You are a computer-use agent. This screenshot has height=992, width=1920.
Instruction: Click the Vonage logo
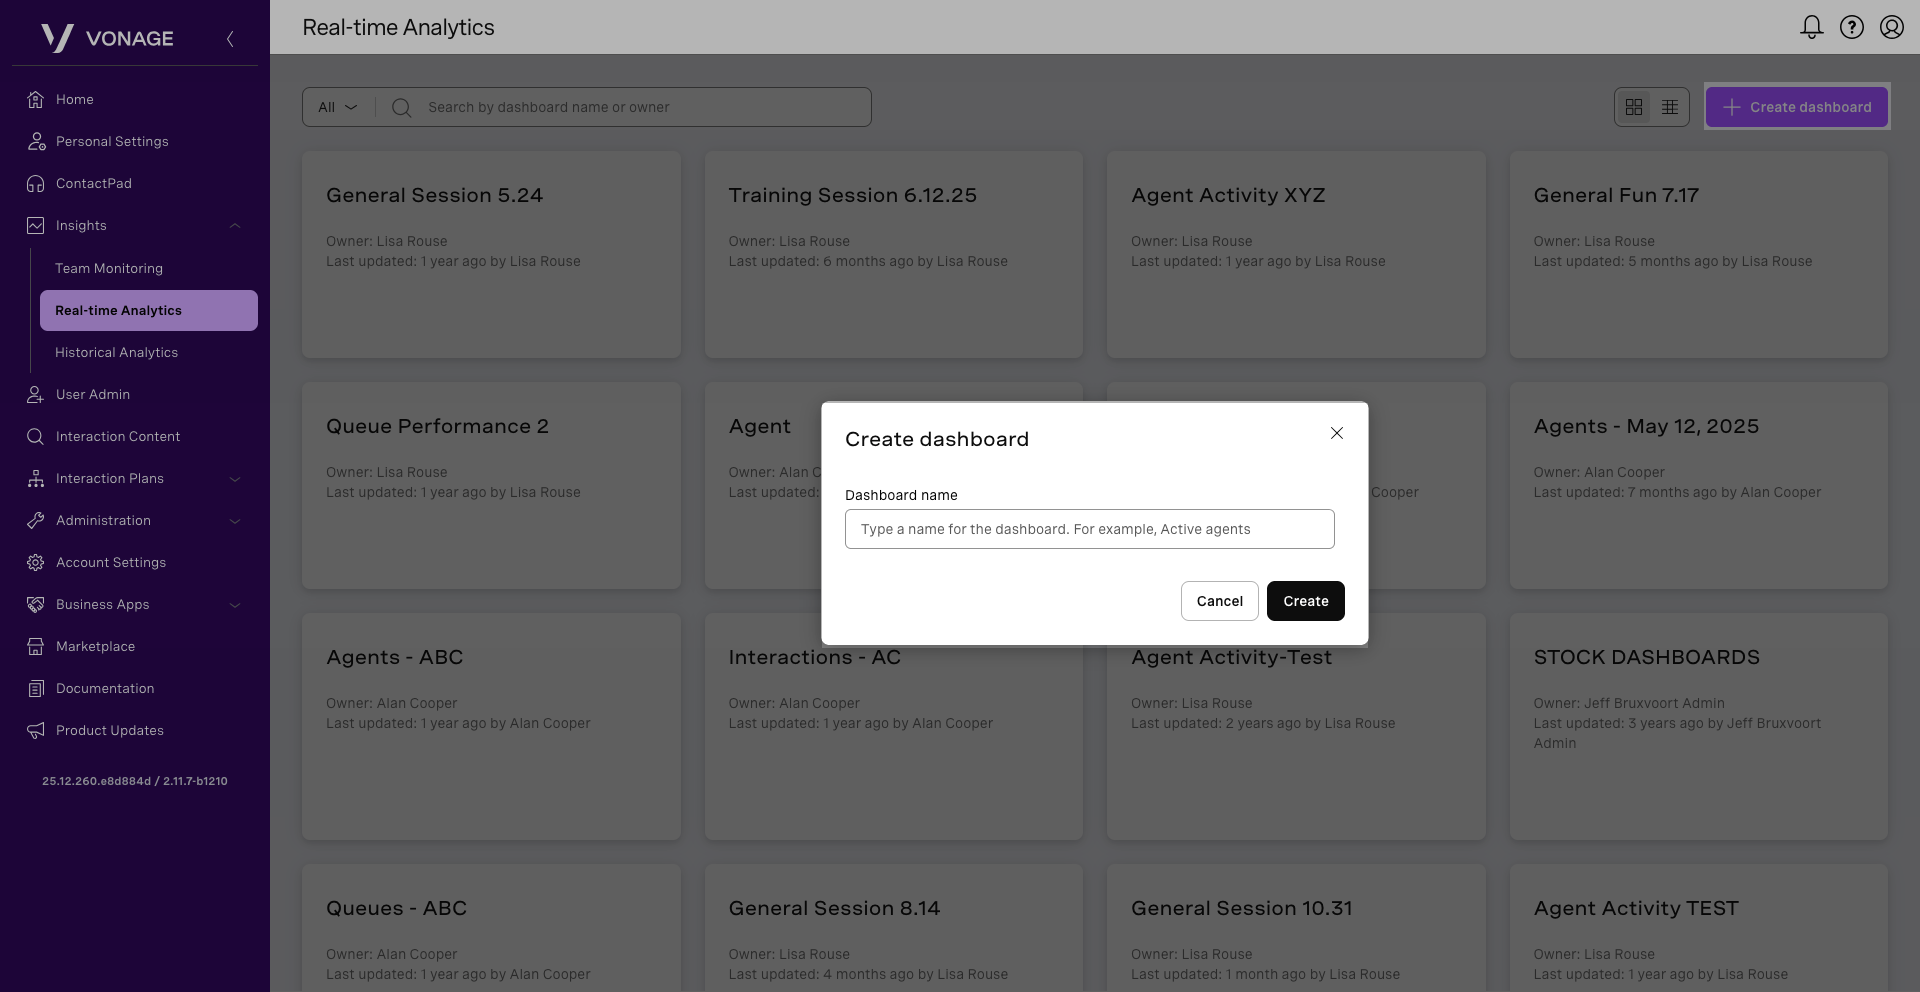click(108, 38)
